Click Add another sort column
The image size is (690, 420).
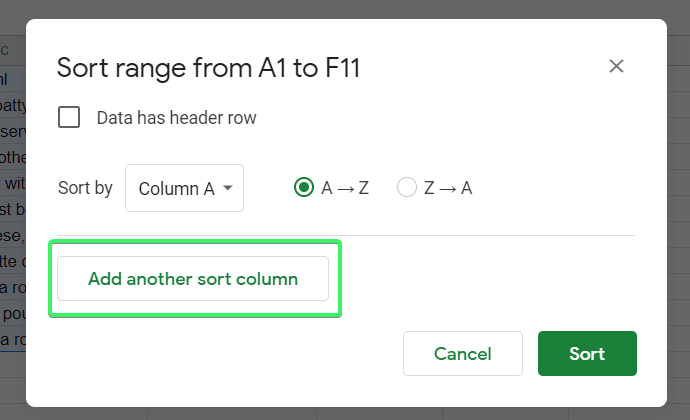click(x=193, y=279)
